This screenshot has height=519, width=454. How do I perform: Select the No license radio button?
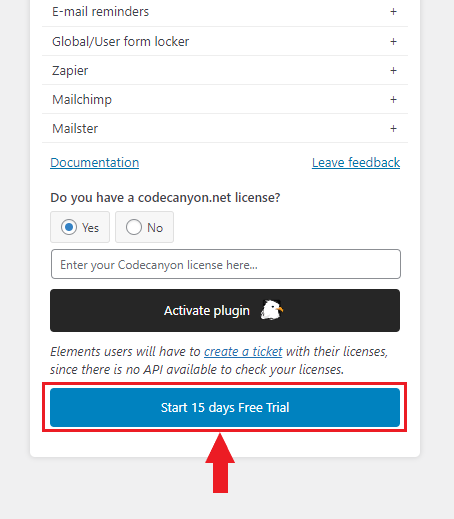[134, 227]
